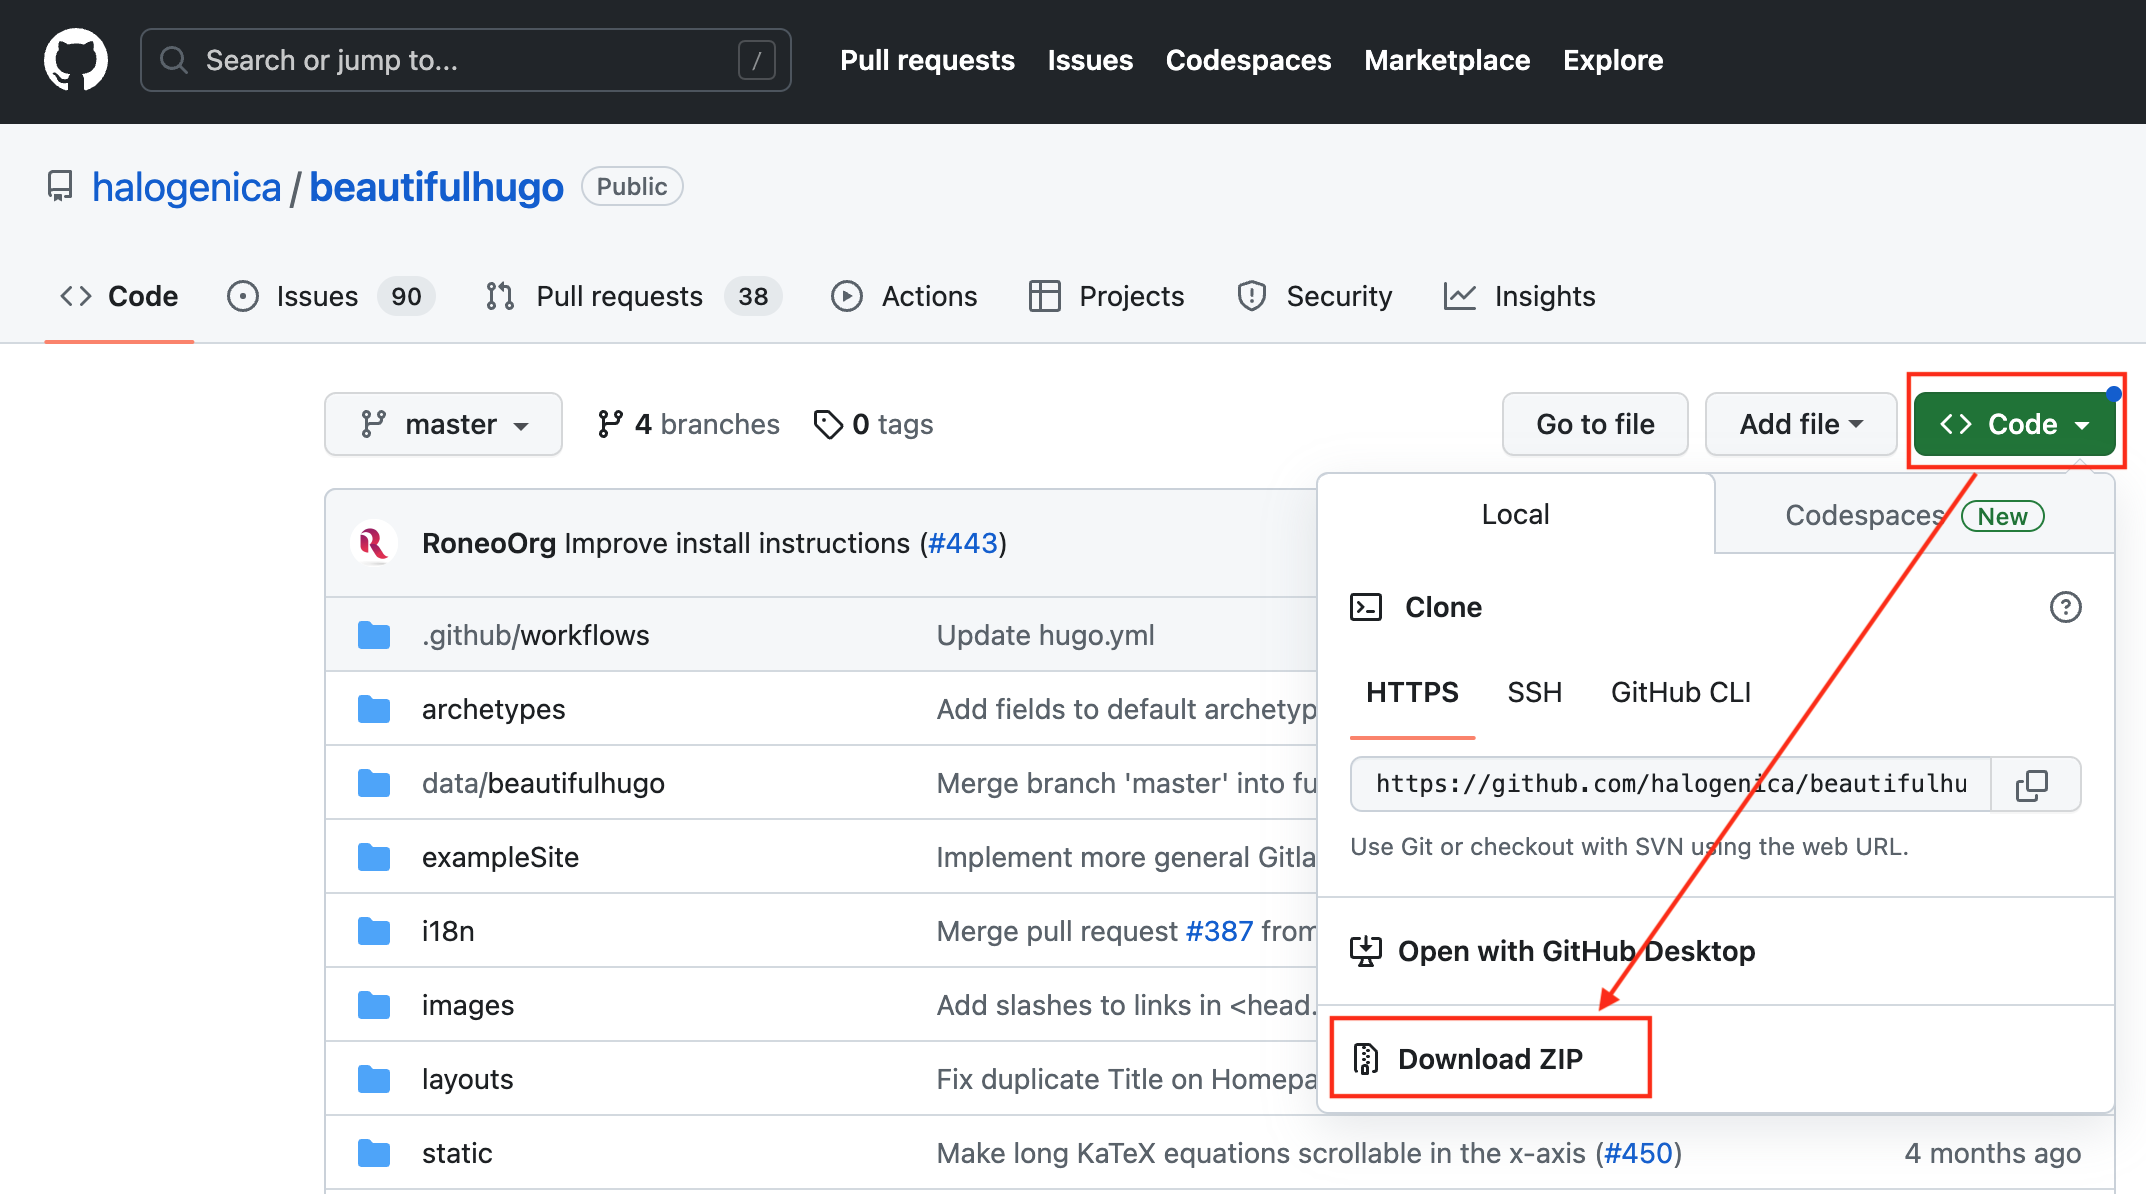
Task: Click the Update hugo.yml commit message
Action: [x=1045, y=635]
